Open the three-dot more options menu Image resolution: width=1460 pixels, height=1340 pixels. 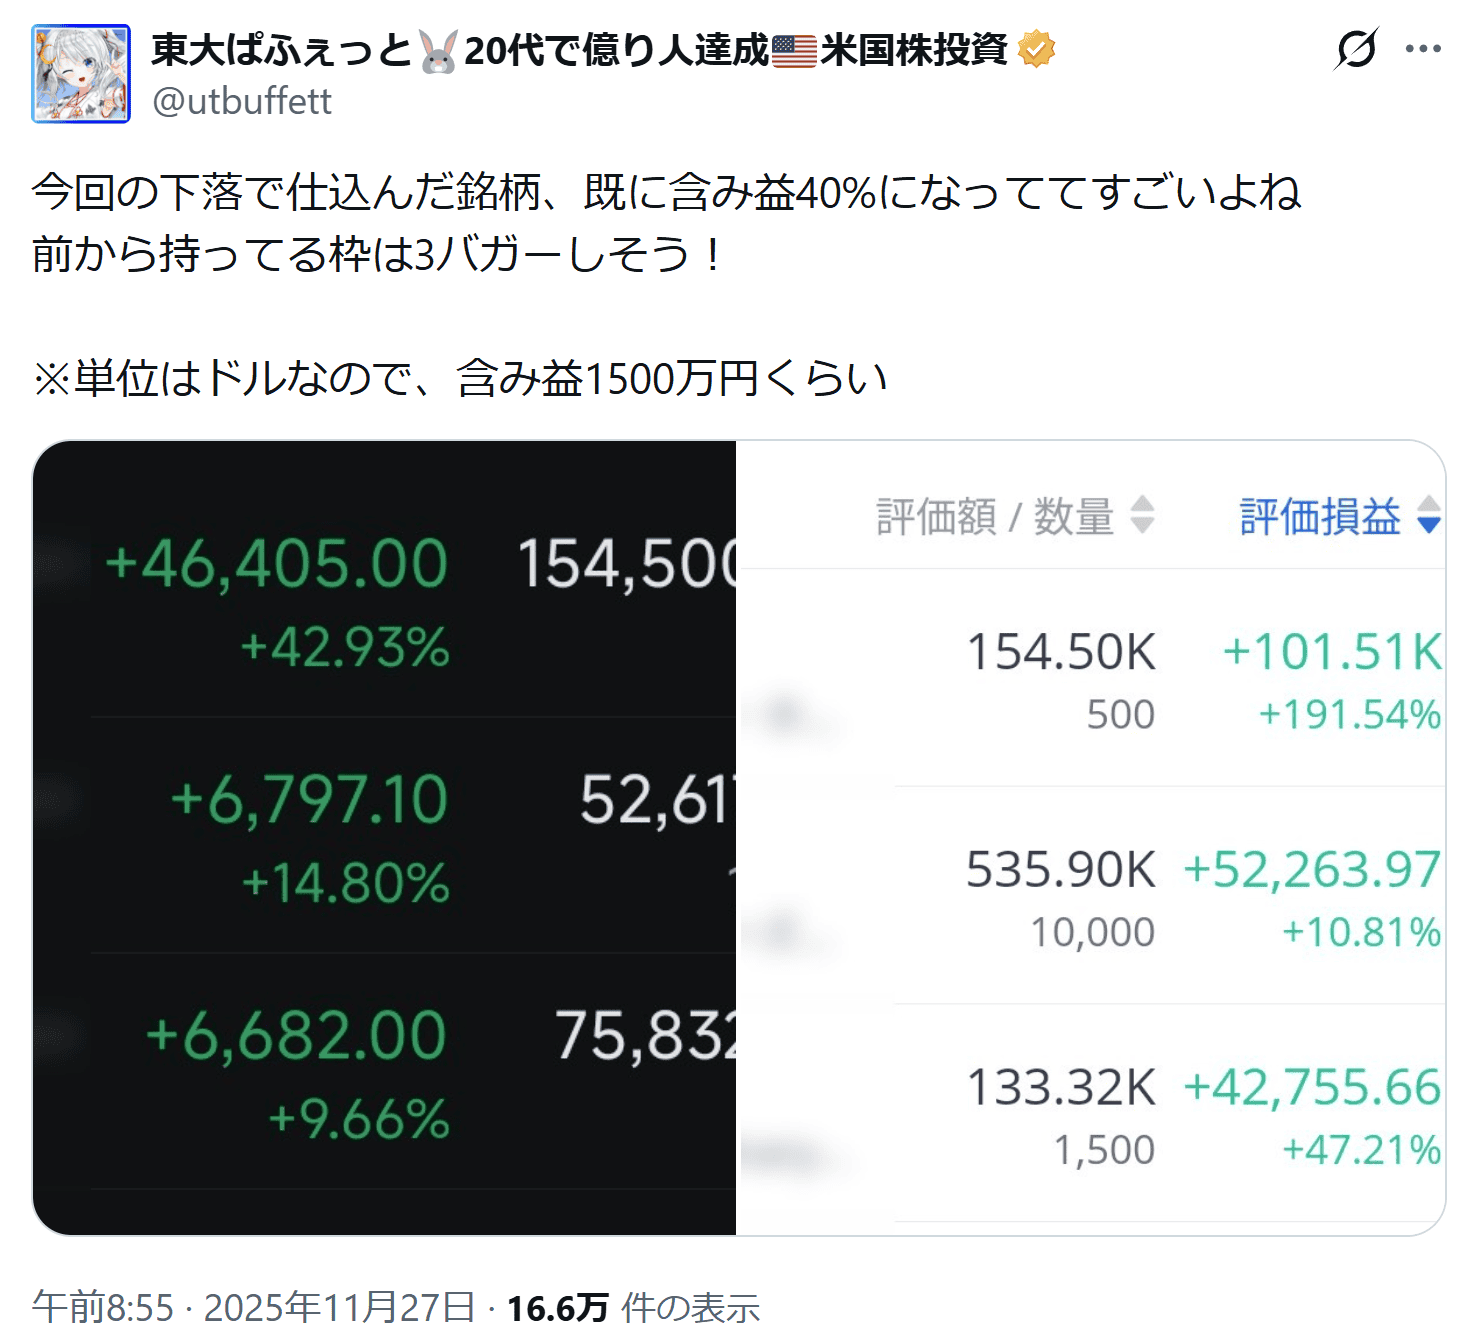pos(1423,49)
